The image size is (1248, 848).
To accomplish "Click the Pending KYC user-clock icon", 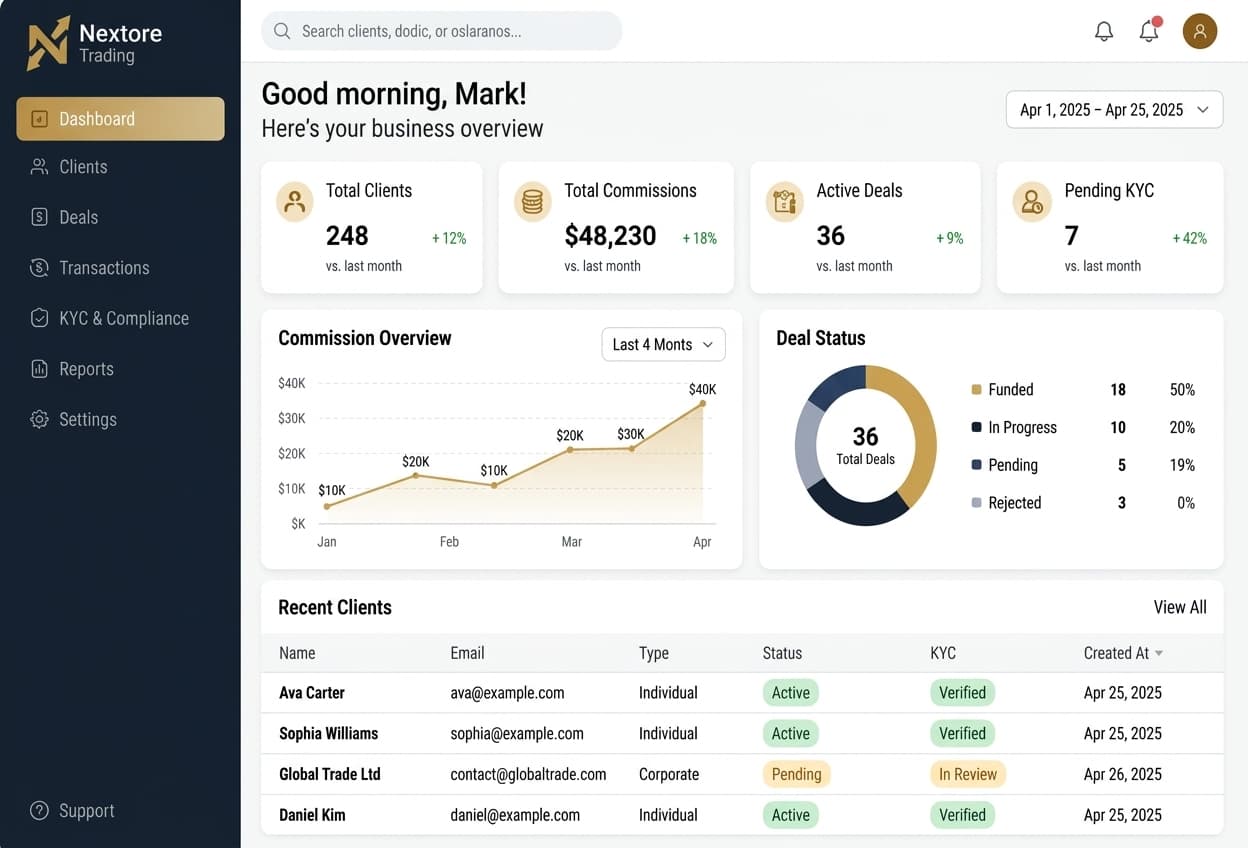I will click(1031, 202).
